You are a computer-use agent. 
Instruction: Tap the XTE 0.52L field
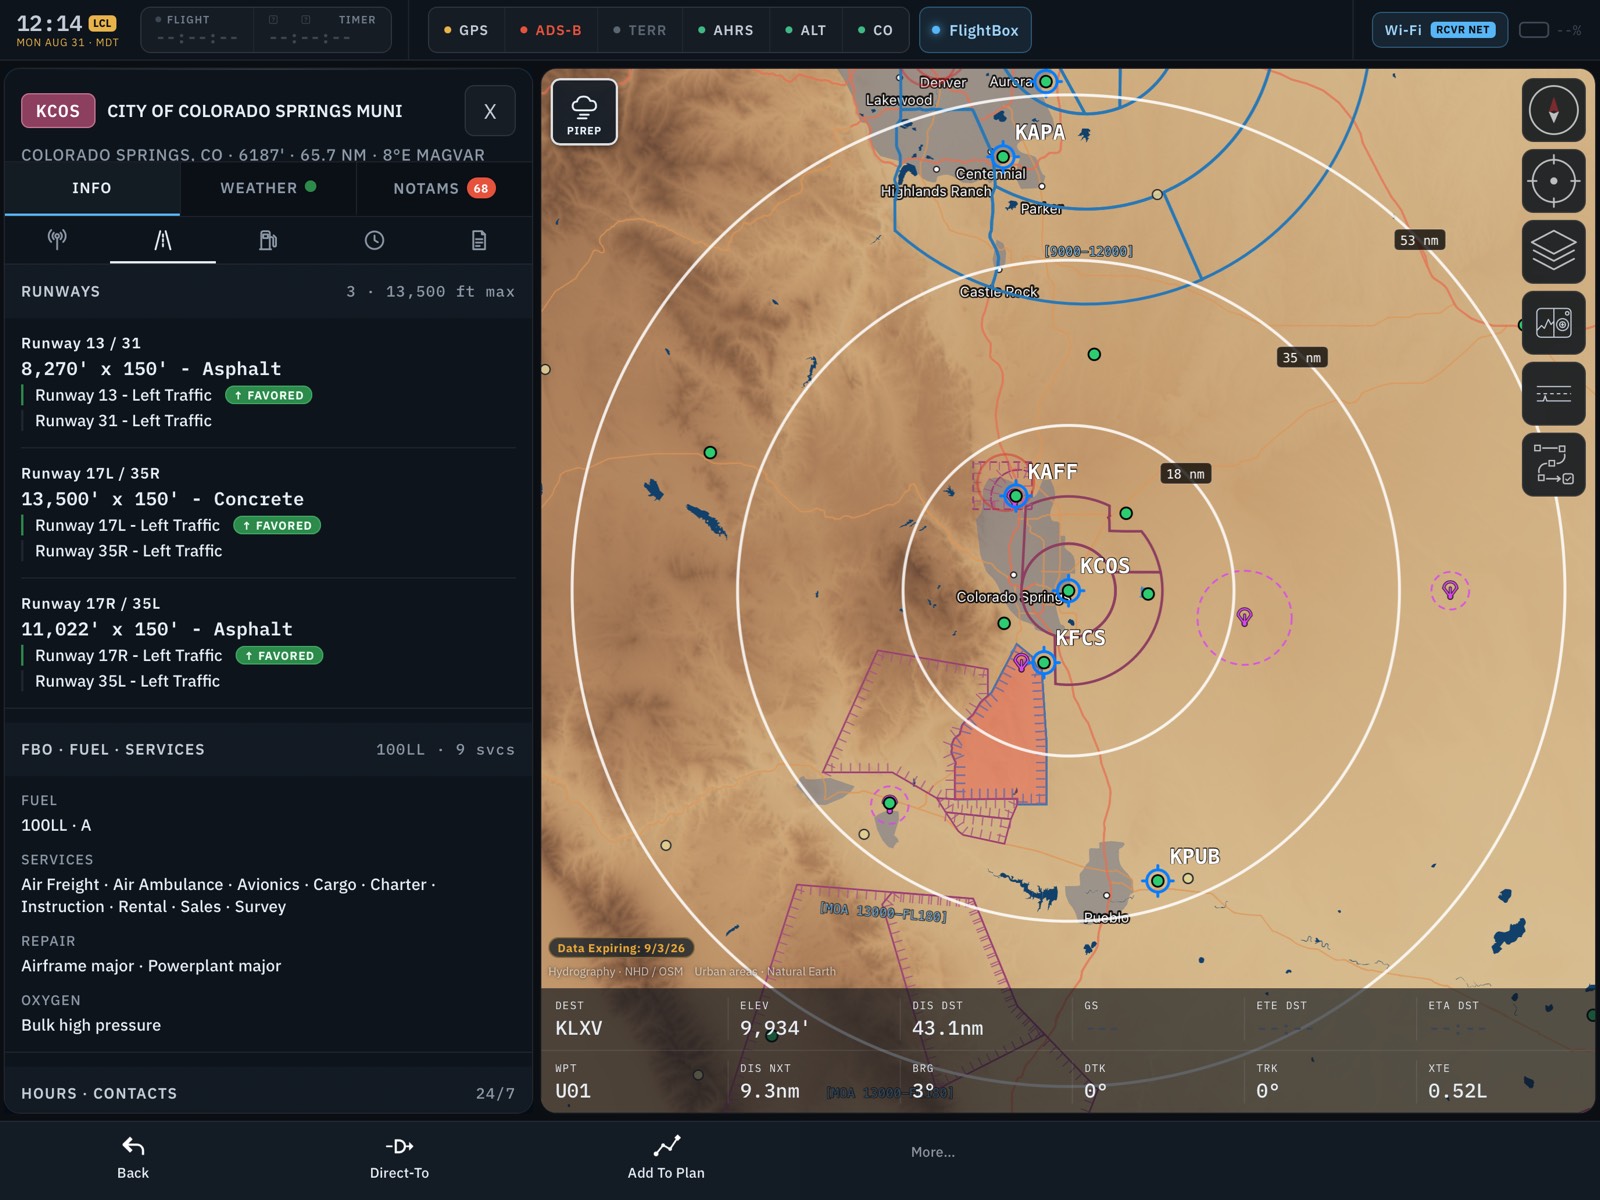click(x=1504, y=1082)
